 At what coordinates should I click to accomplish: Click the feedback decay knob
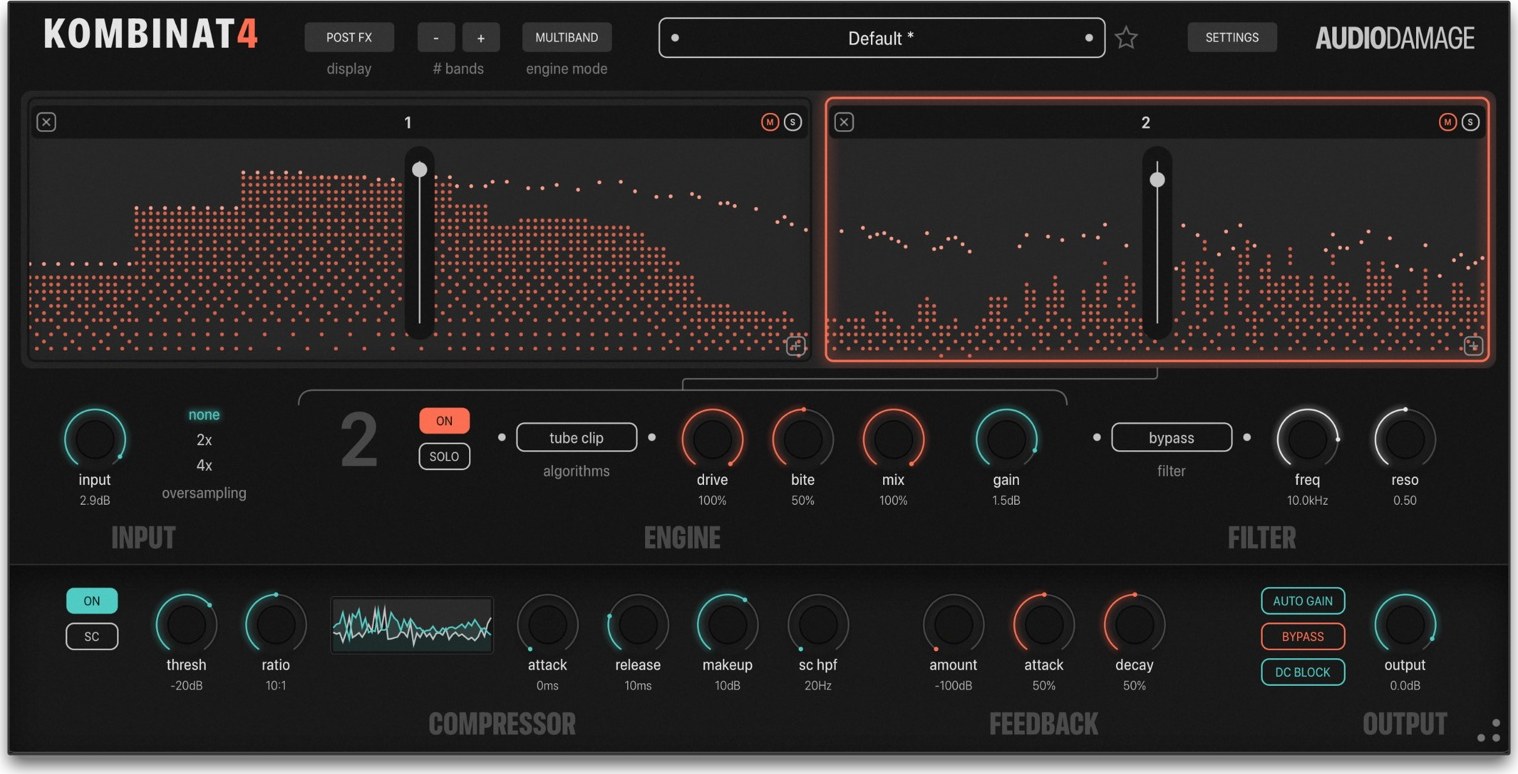(1134, 624)
